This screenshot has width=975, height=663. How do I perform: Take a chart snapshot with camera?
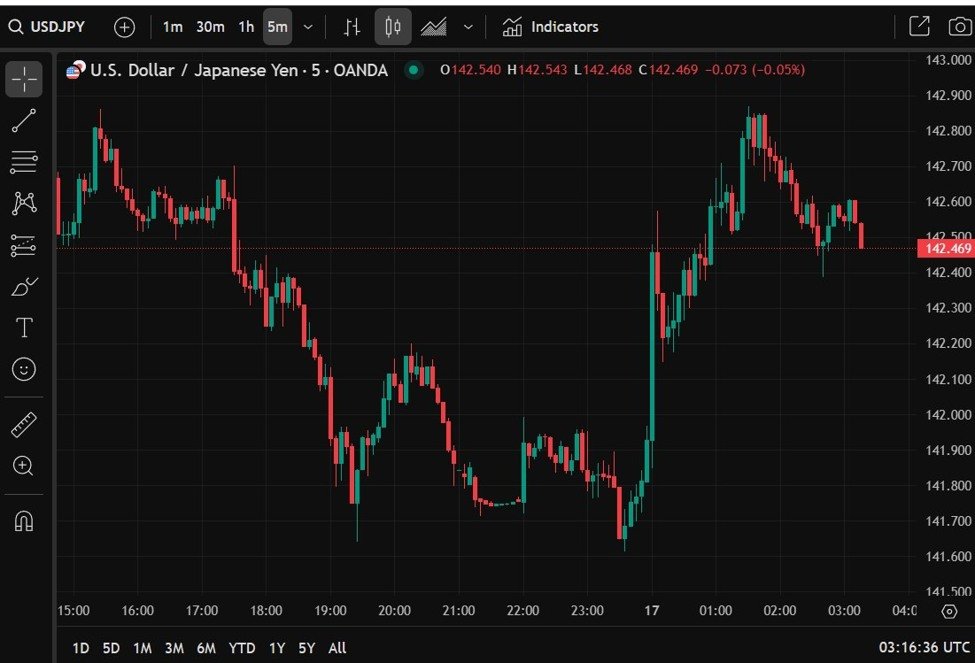click(959, 27)
